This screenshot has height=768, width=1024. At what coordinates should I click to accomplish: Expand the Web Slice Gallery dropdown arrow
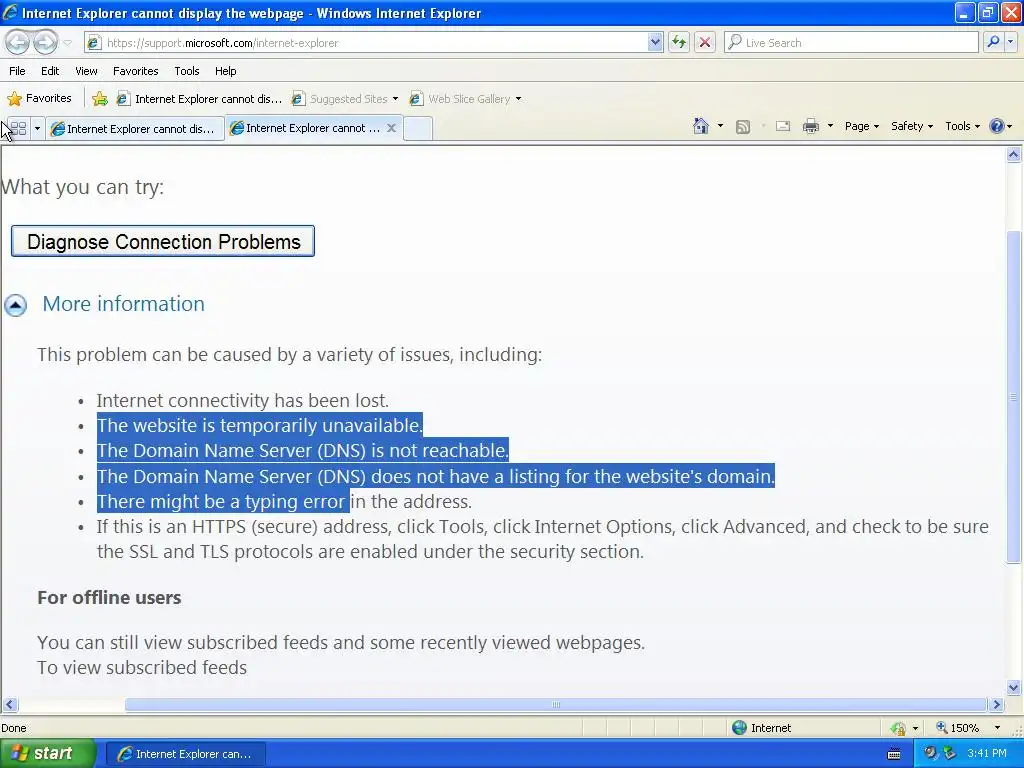point(519,99)
